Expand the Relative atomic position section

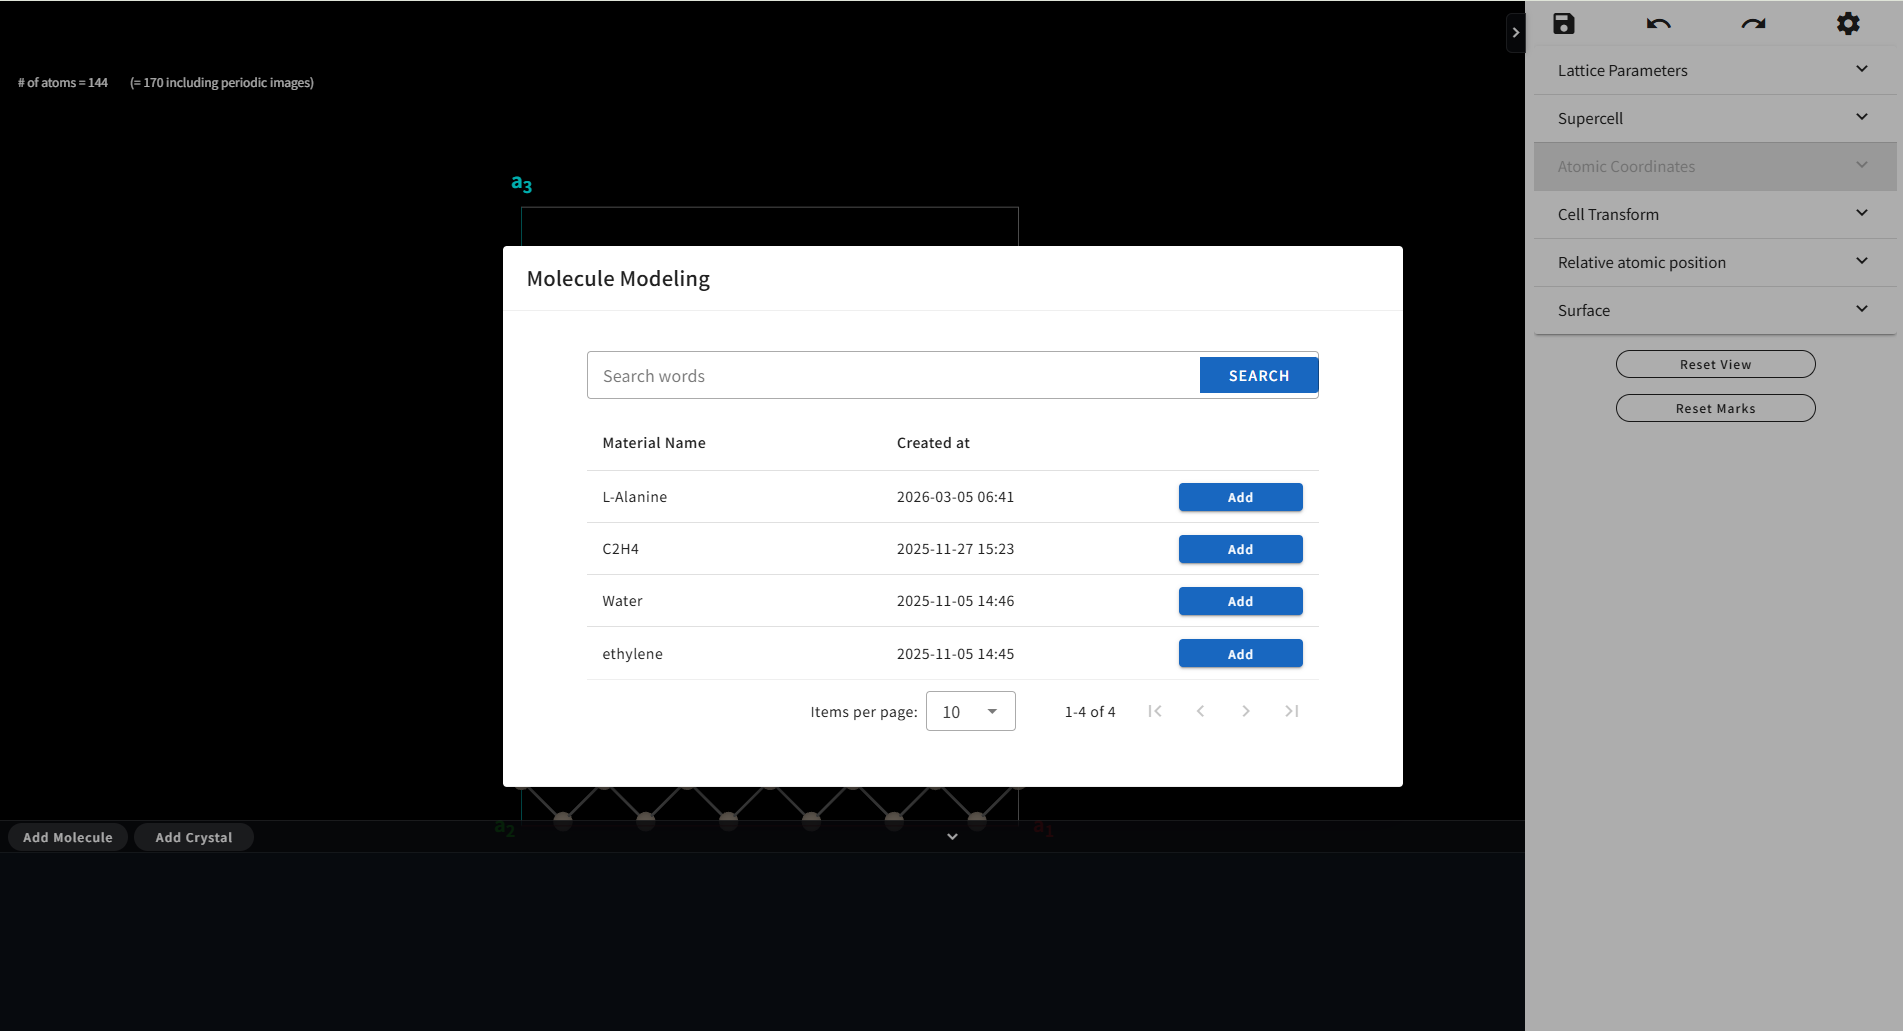click(x=1714, y=263)
